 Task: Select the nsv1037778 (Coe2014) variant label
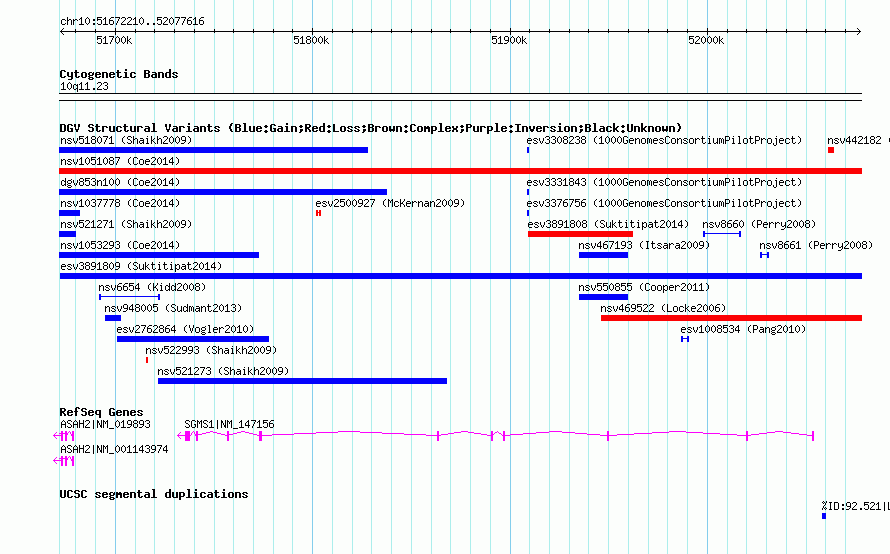click(120, 203)
